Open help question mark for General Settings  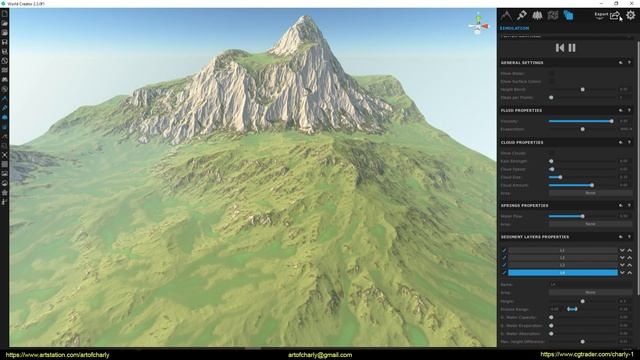pos(629,63)
